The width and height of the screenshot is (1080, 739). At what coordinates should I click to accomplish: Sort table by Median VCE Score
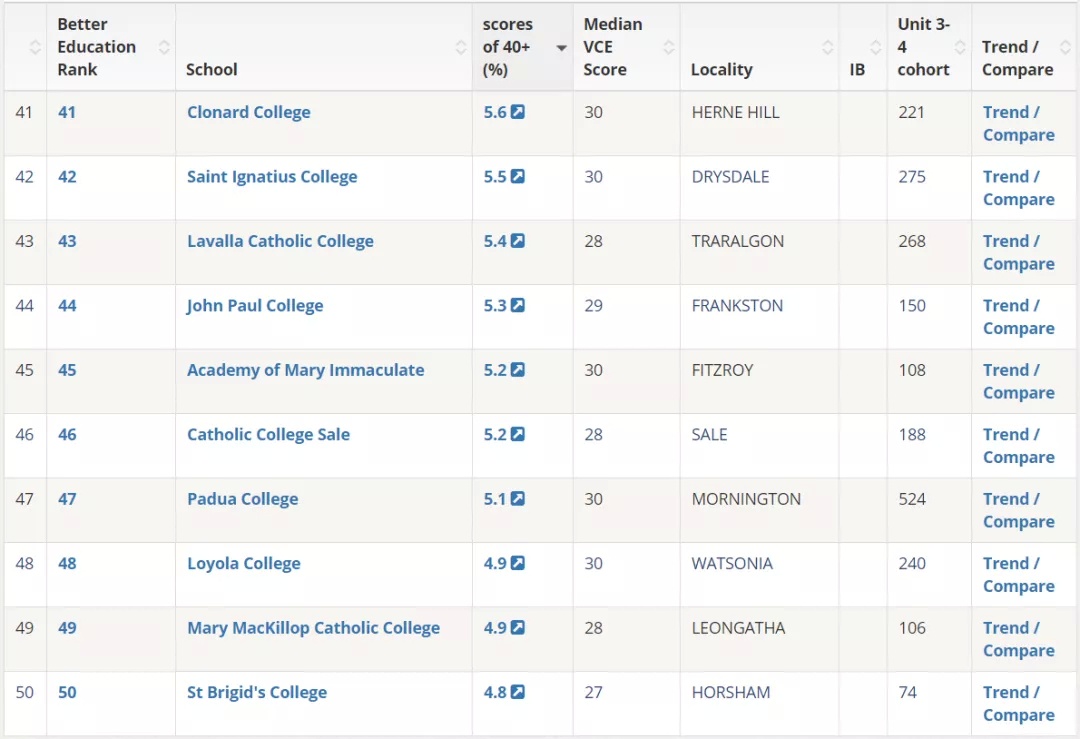point(668,47)
